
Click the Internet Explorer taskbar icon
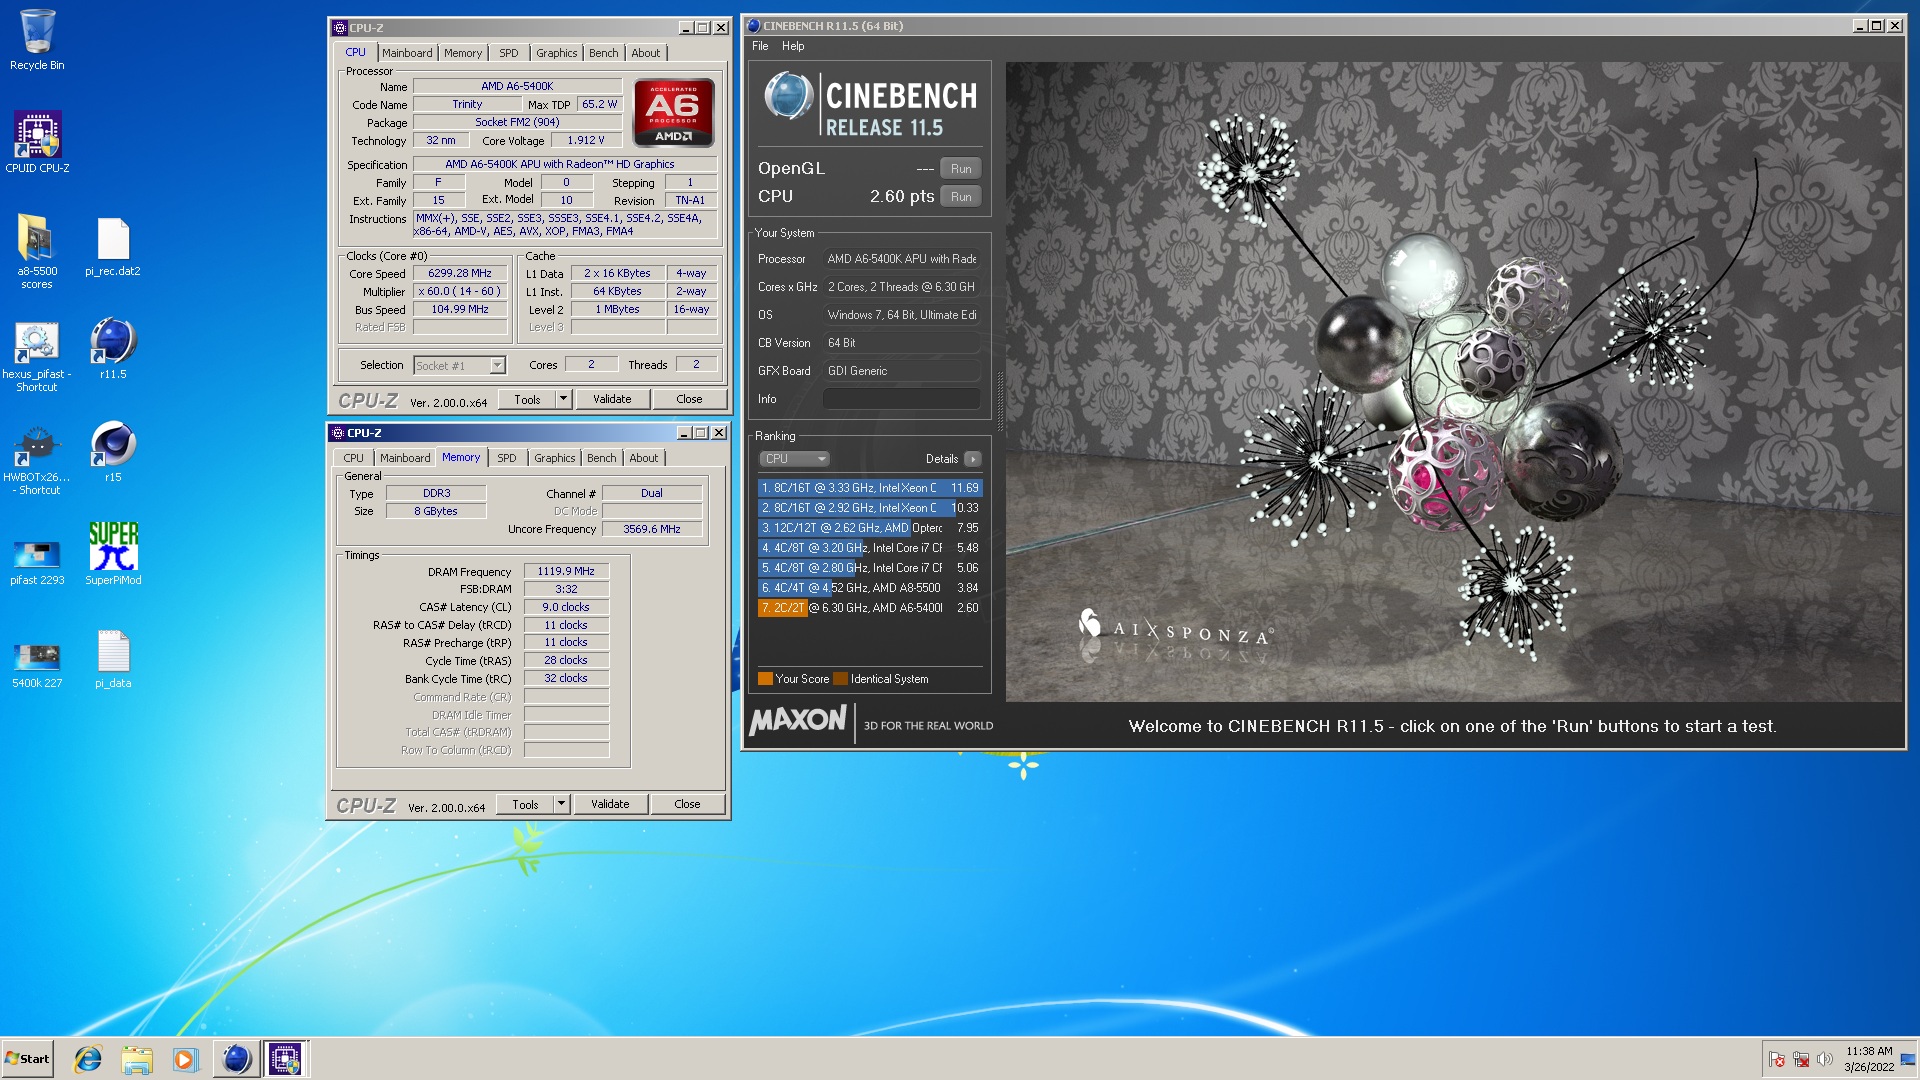pos(88,1059)
